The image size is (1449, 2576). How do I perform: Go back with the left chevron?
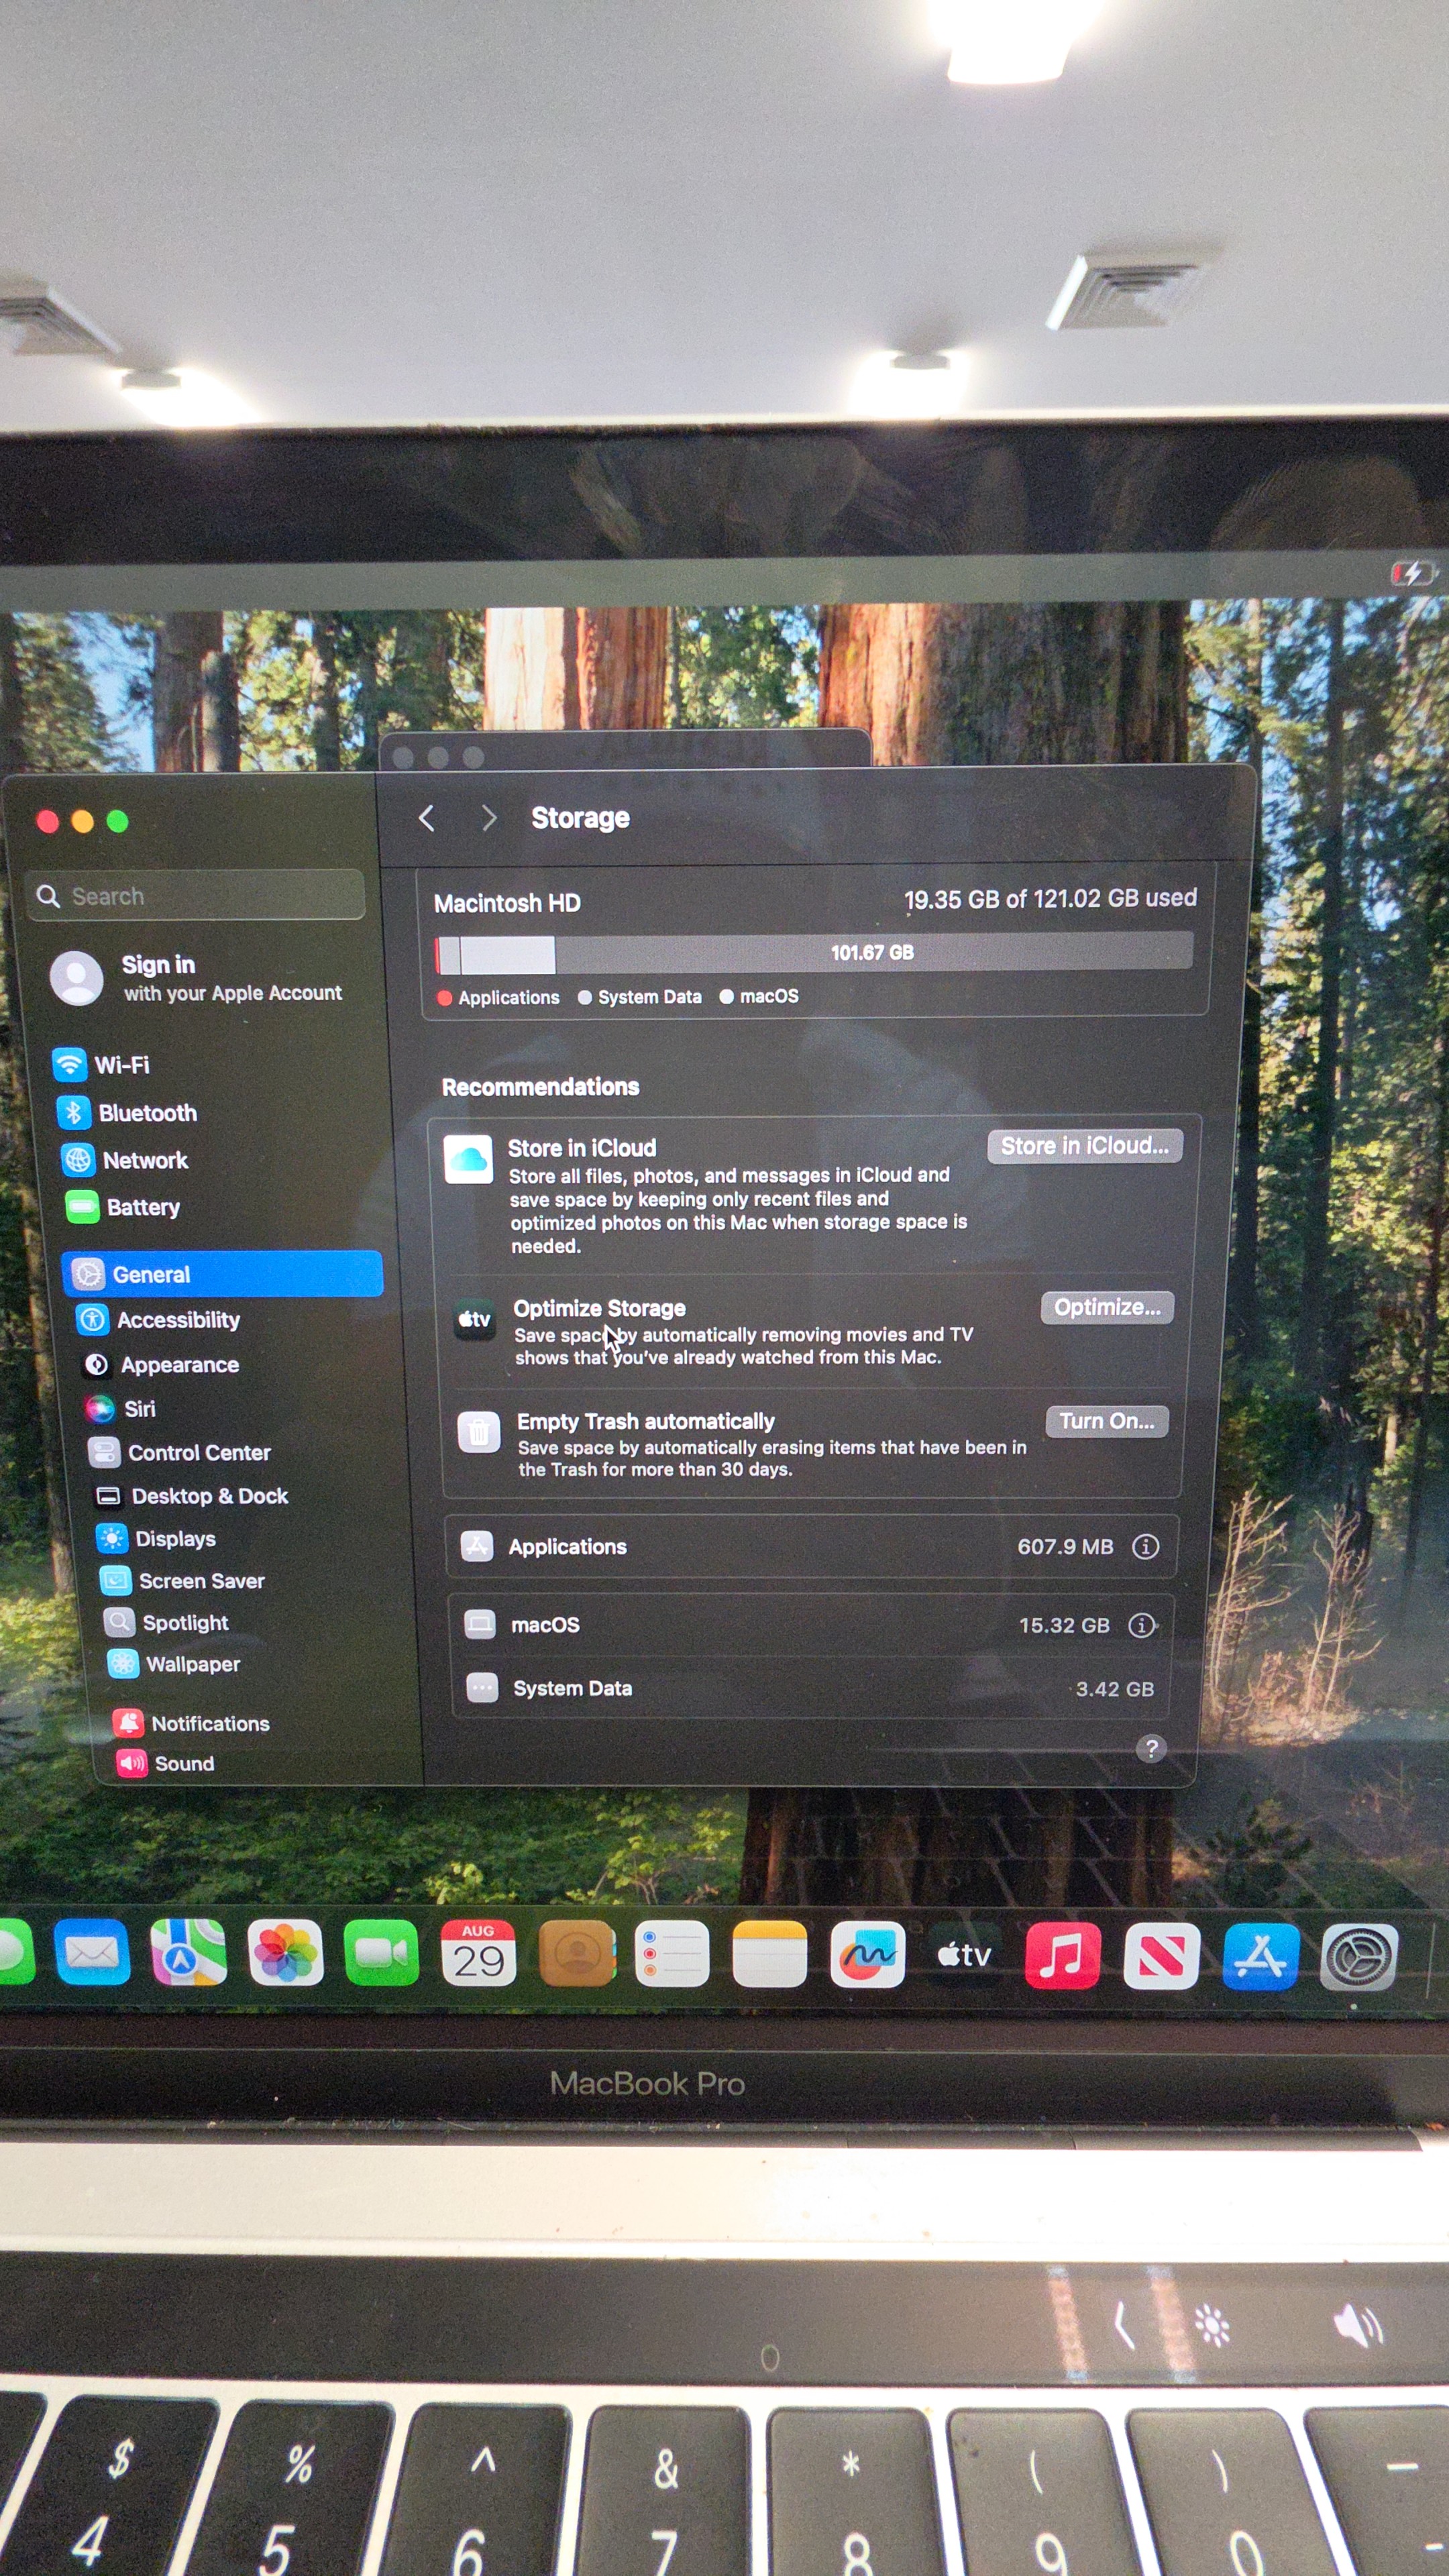pos(427,818)
